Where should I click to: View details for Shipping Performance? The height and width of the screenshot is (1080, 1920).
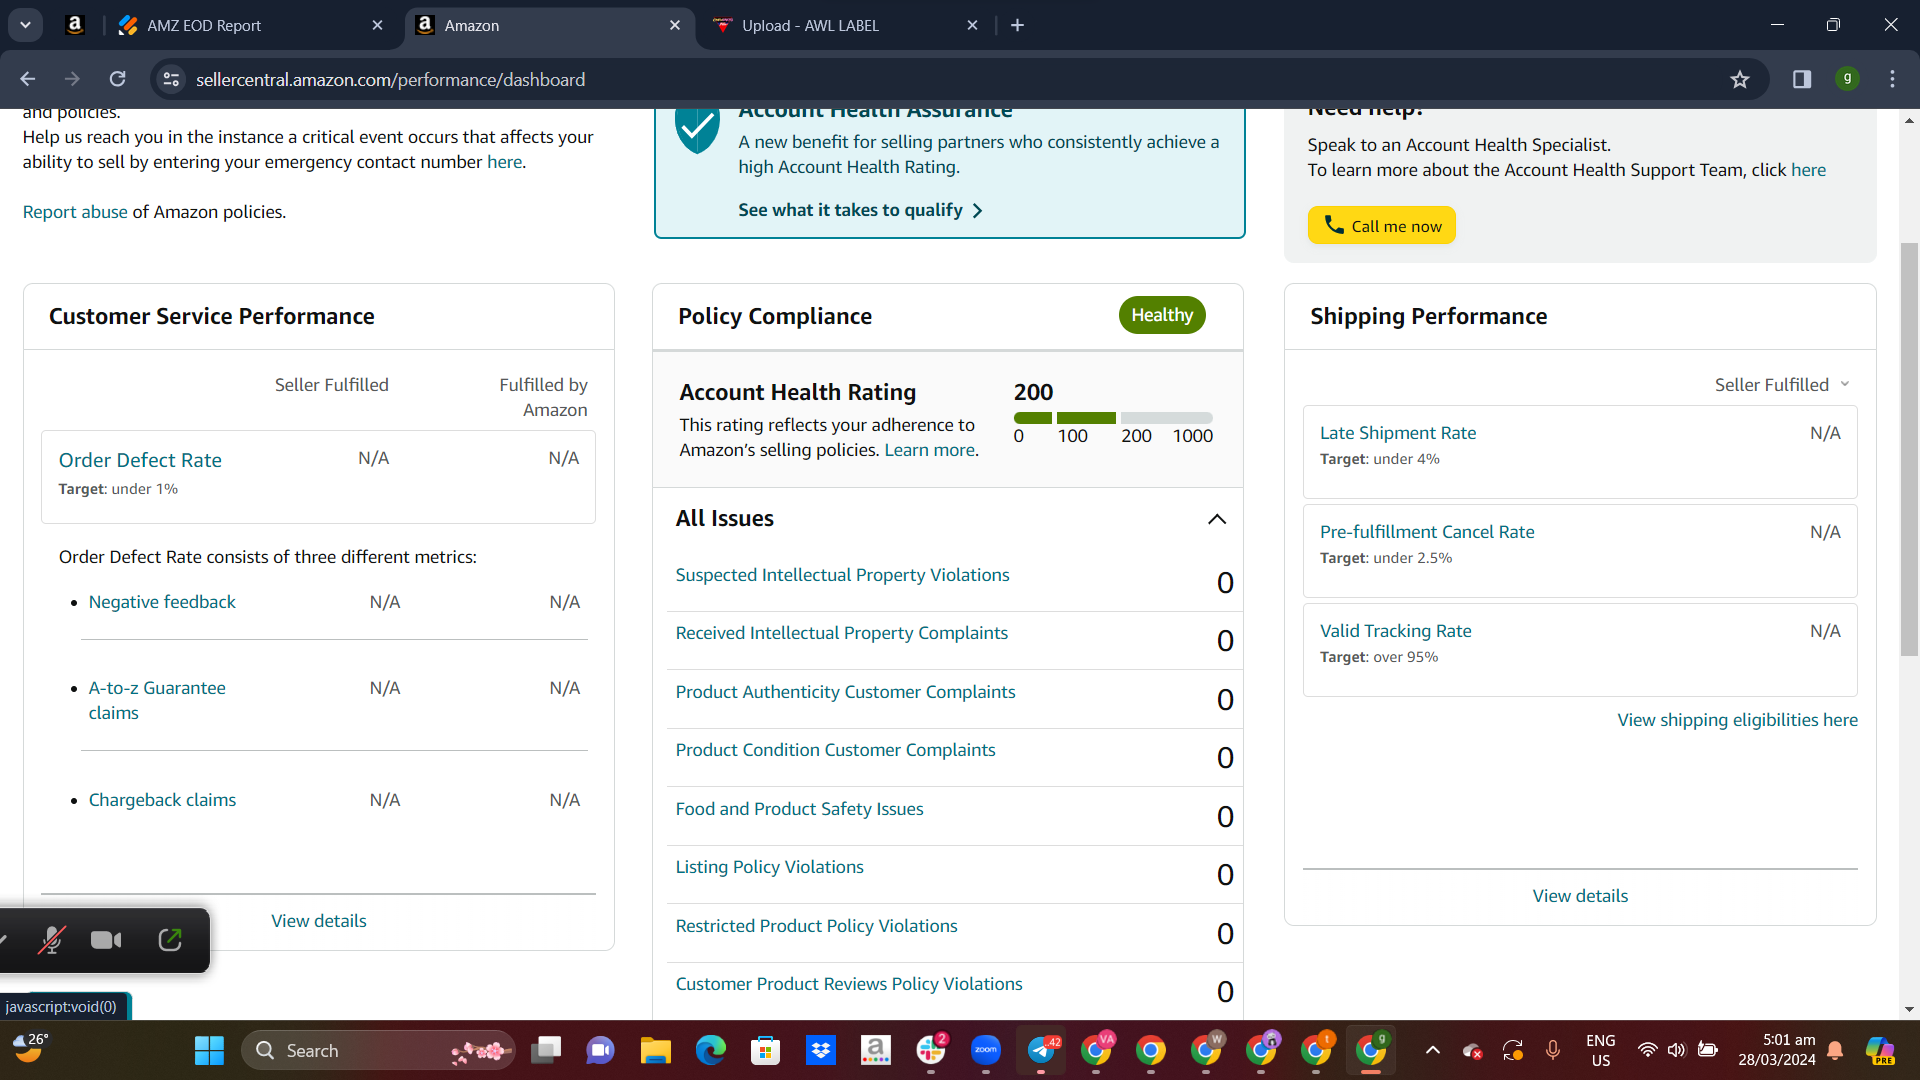coord(1580,896)
